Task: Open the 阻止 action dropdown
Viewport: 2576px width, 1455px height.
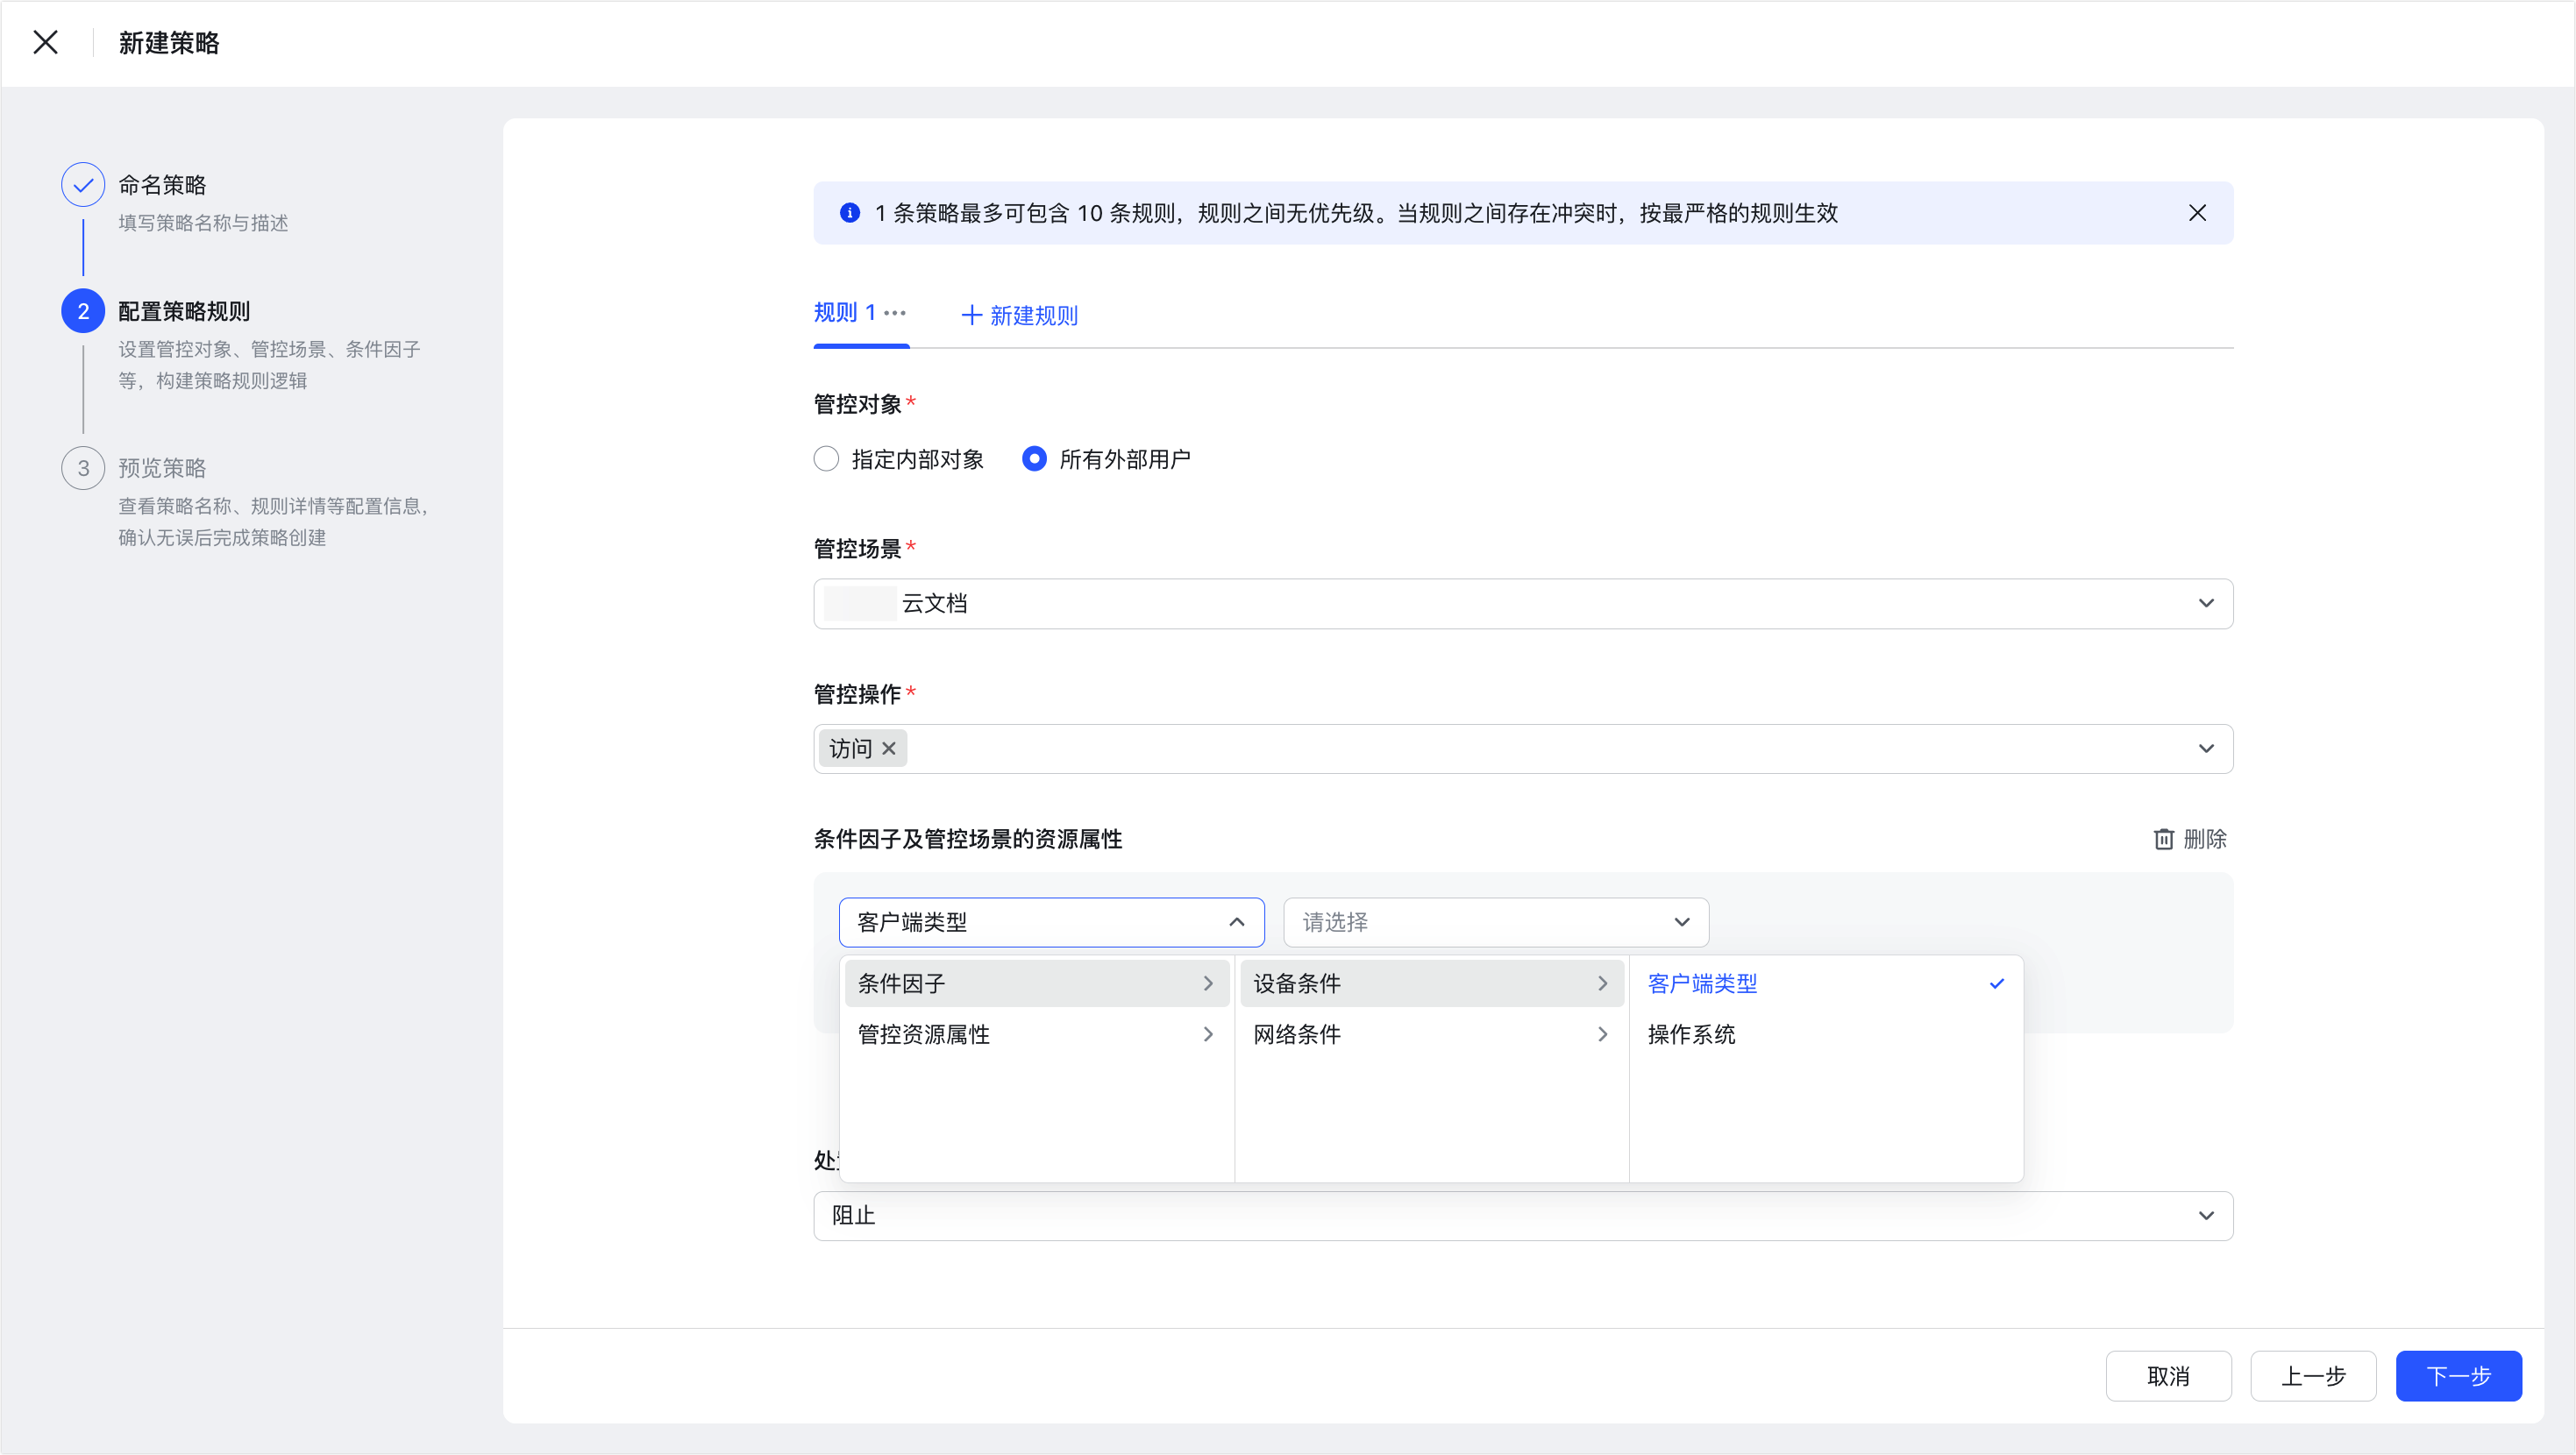Action: 1523,1216
